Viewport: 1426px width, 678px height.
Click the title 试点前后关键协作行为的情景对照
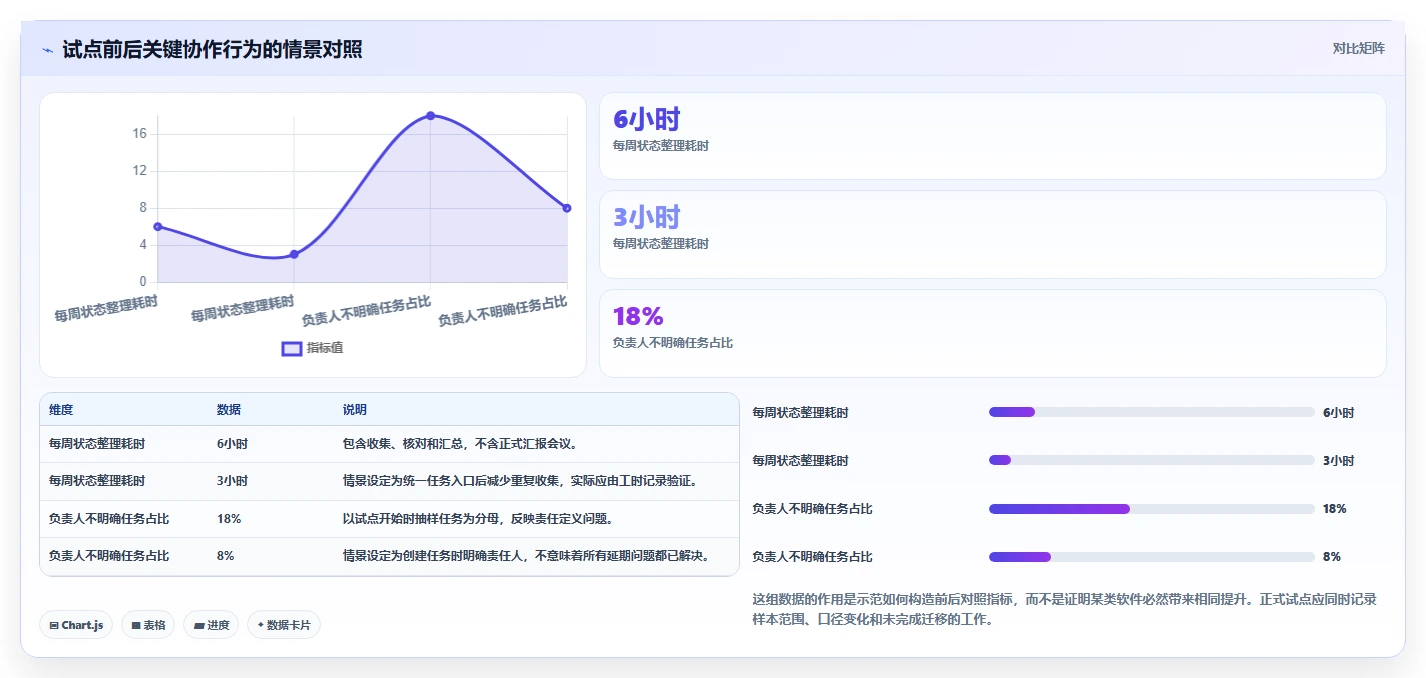click(212, 49)
